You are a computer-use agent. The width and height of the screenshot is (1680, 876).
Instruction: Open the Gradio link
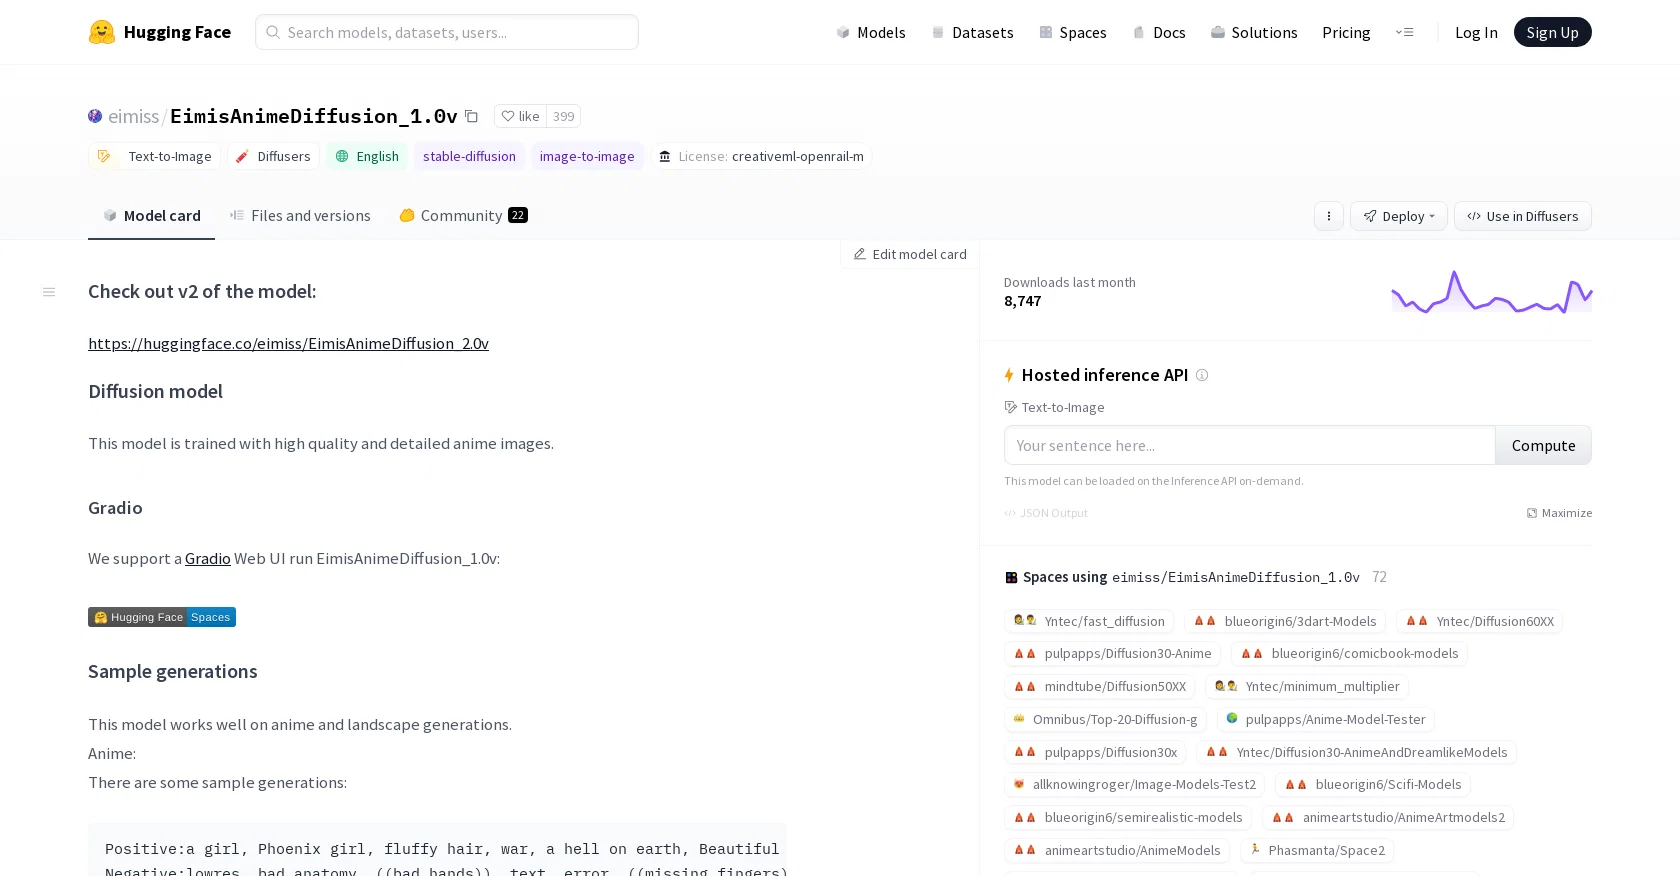tap(208, 558)
